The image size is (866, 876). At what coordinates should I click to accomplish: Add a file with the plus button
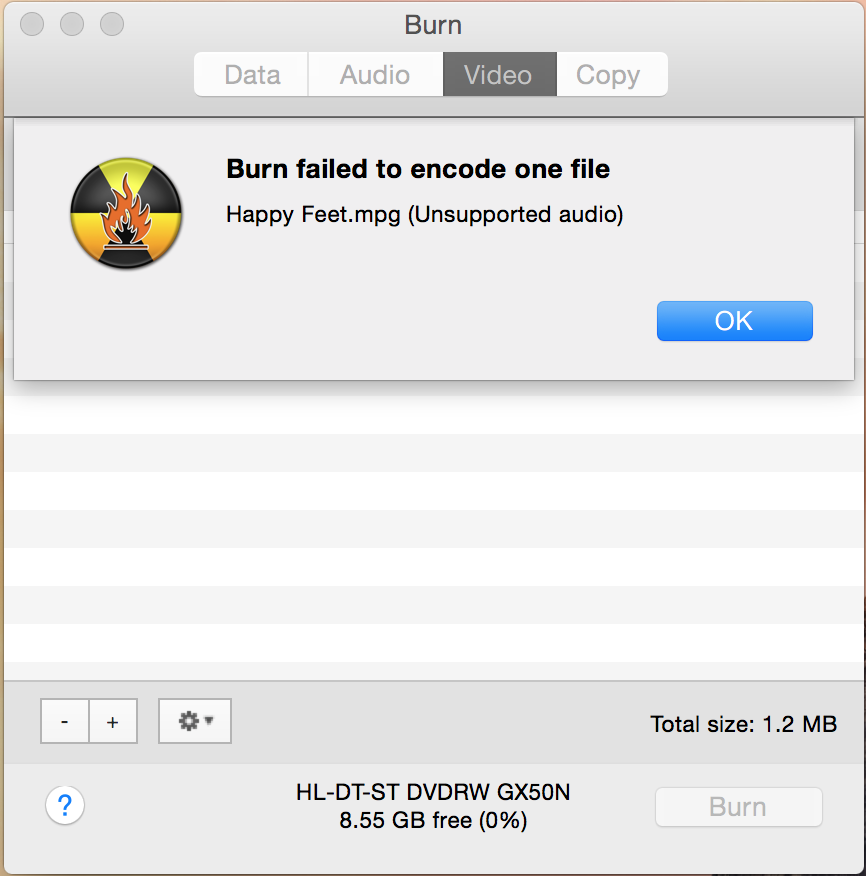click(113, 721)
